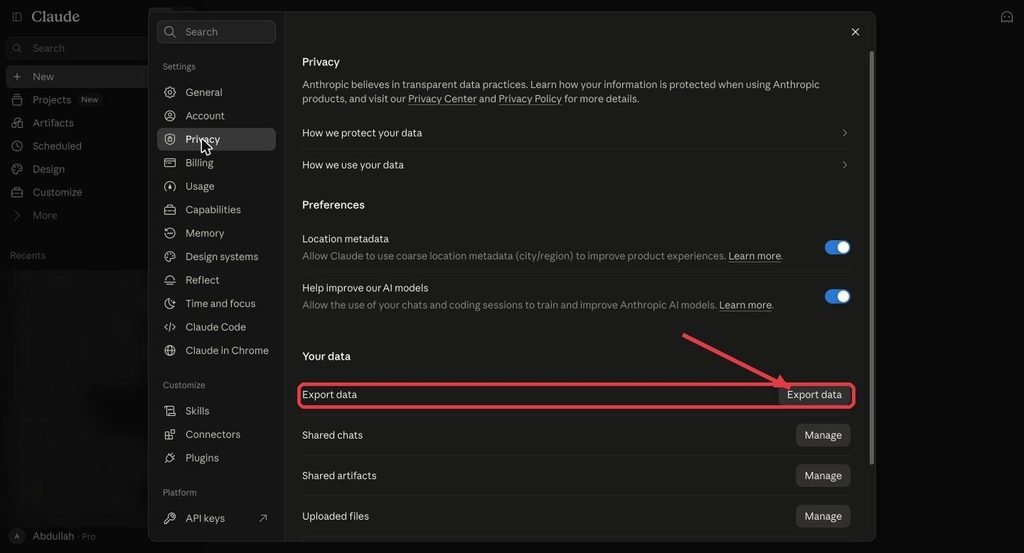
Task: Toggle the Location metadata switch
Action: tap(837, 247)
